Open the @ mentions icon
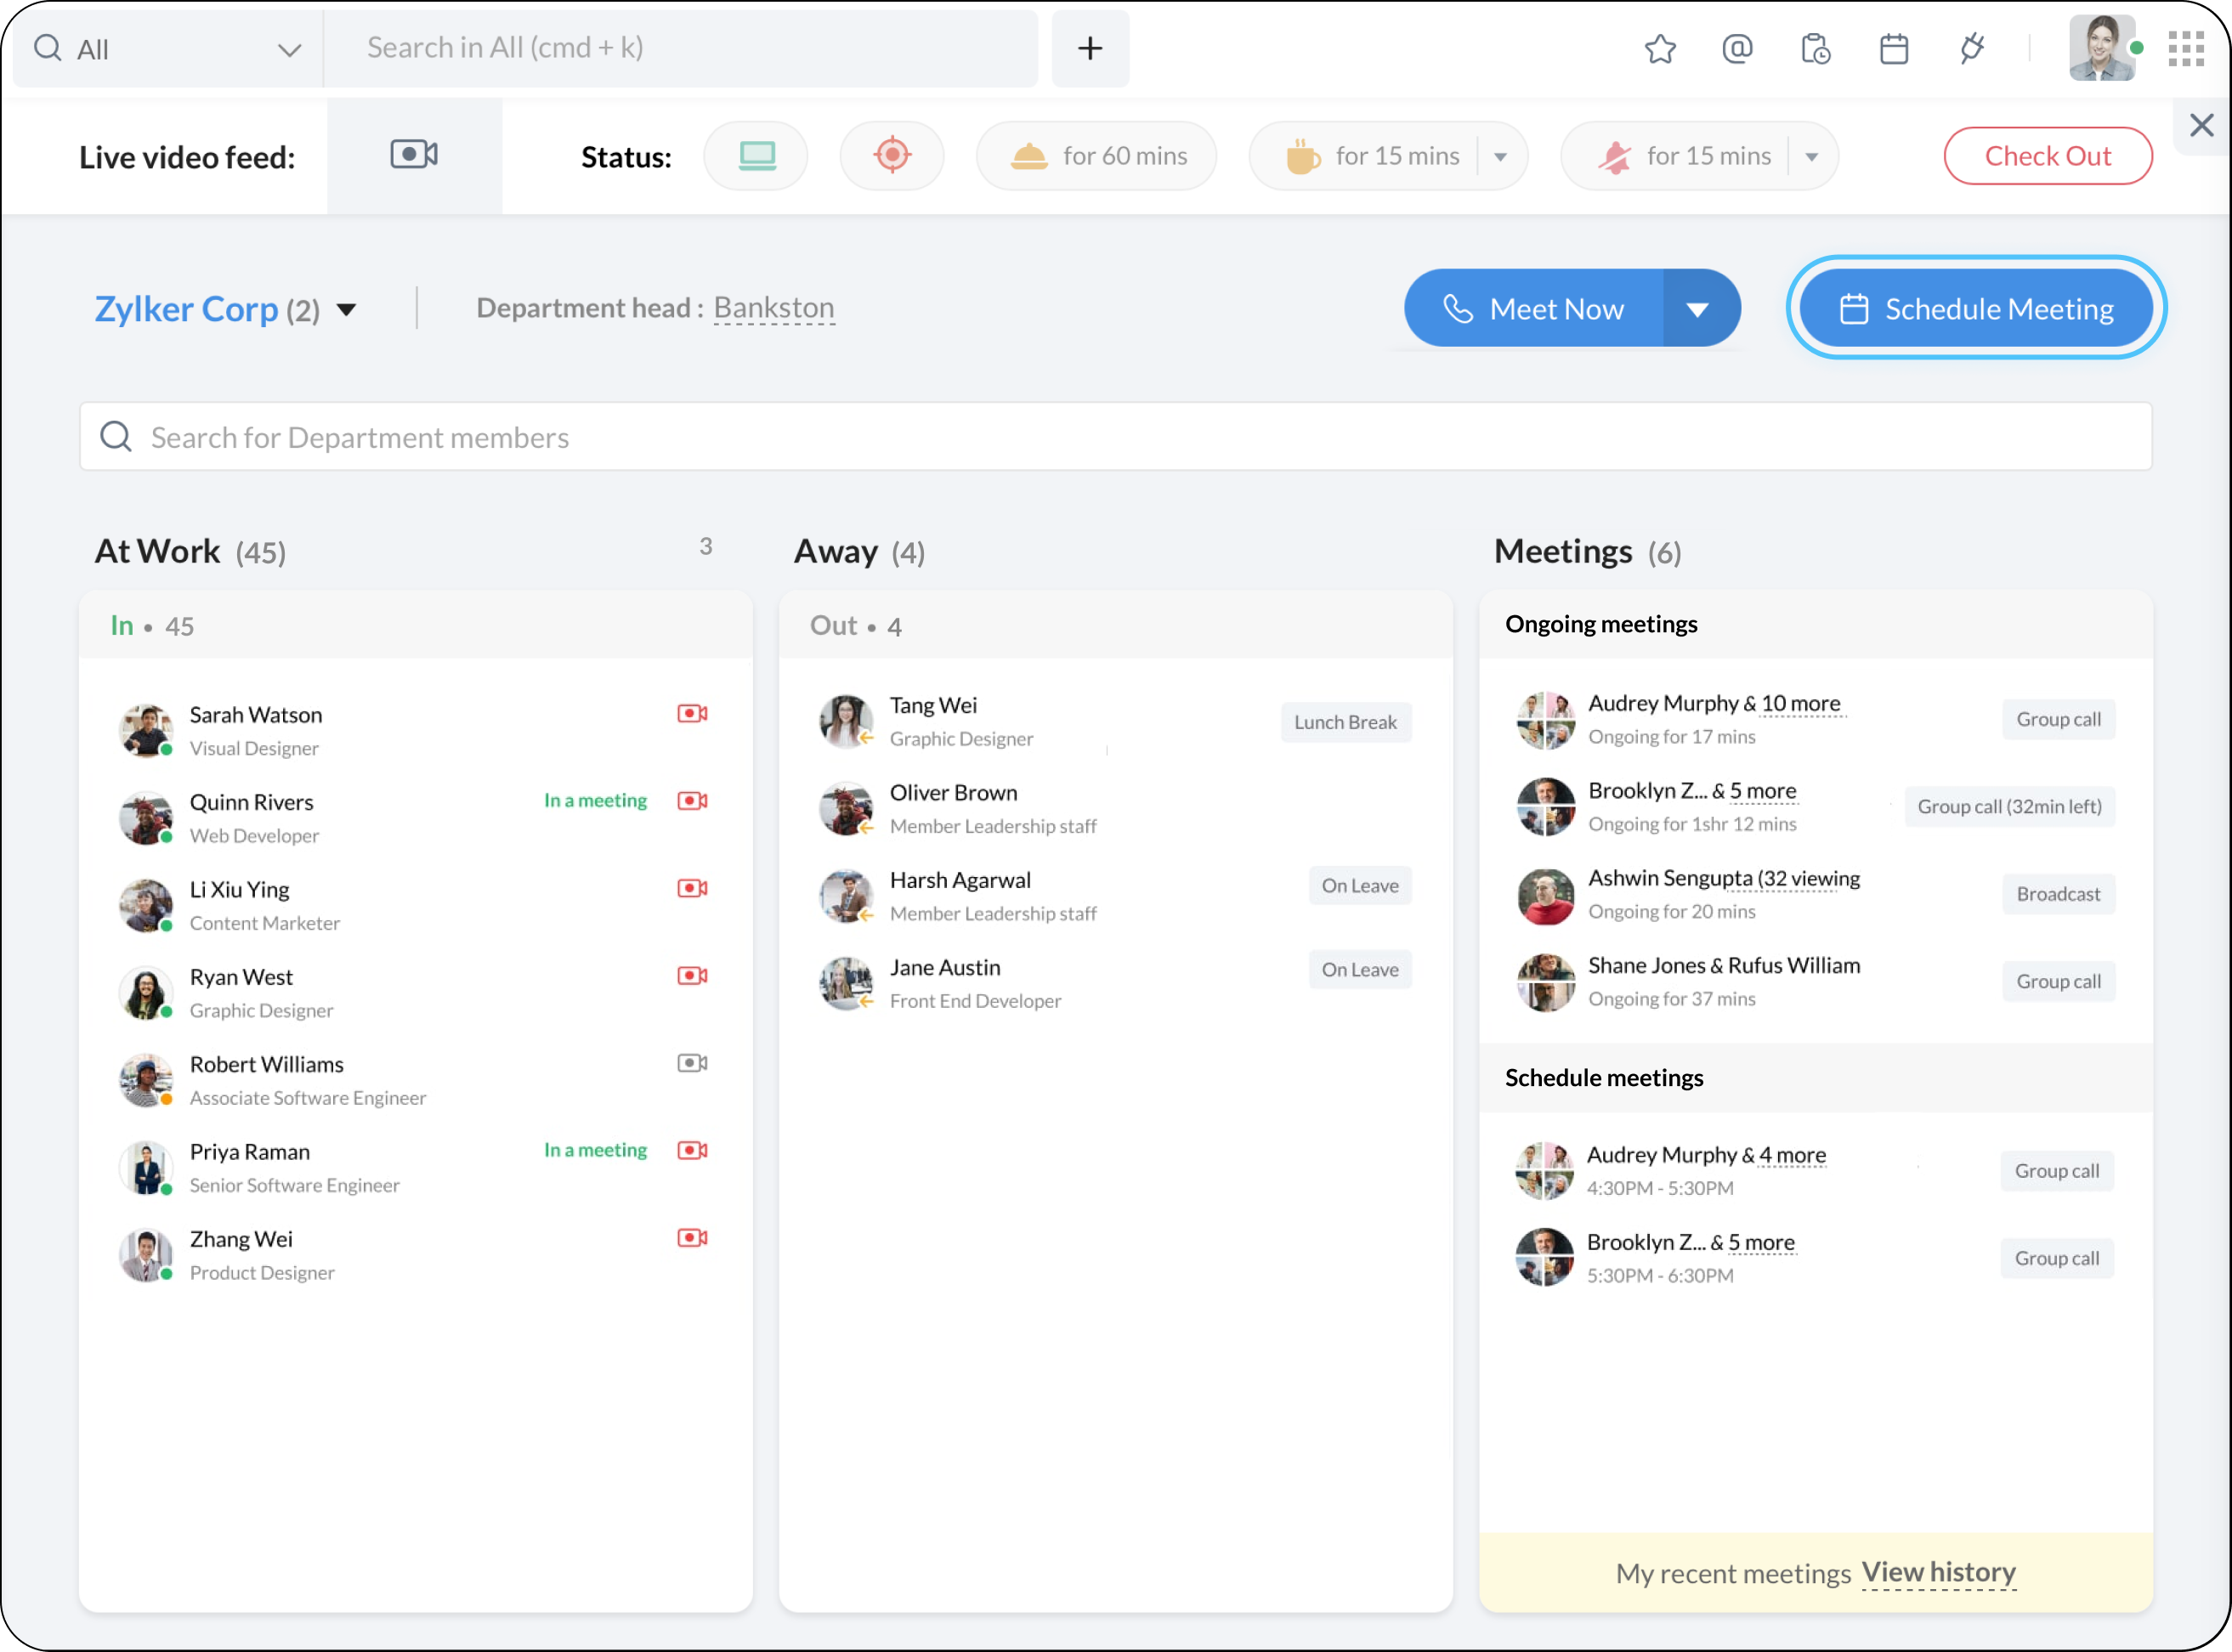This screenshot has height=1652, width=2232. click(x=1737, y=49)
